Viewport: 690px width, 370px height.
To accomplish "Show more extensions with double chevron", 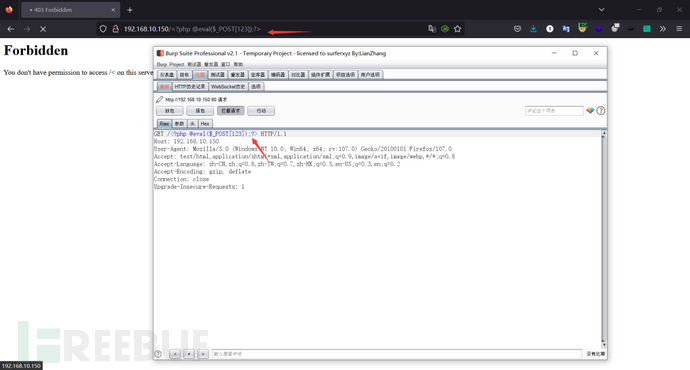I will coord(663,29).
